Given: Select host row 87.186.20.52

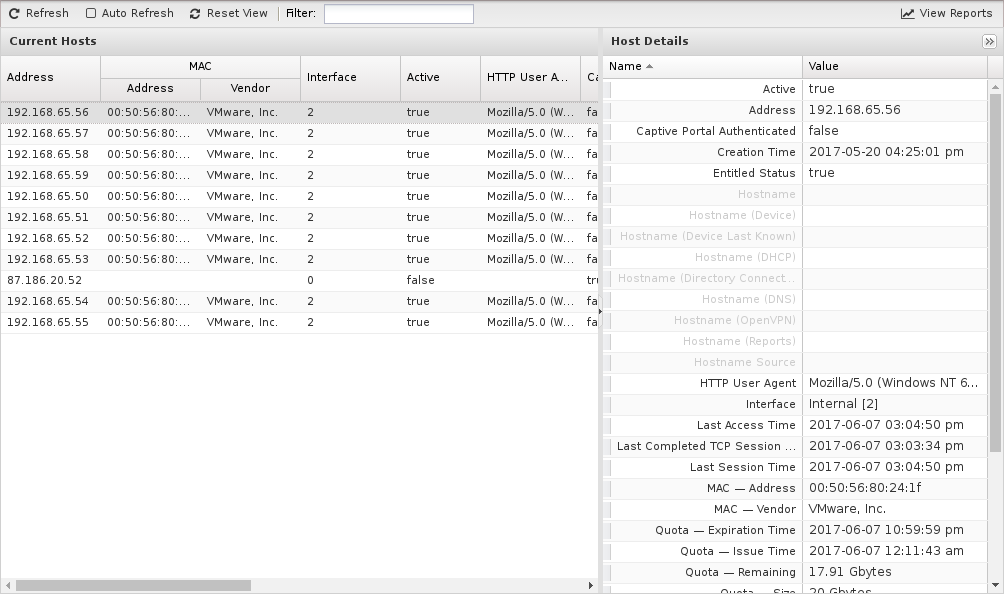Looking at the screenshot, I should pyautogui.click(x=45, y=281).
